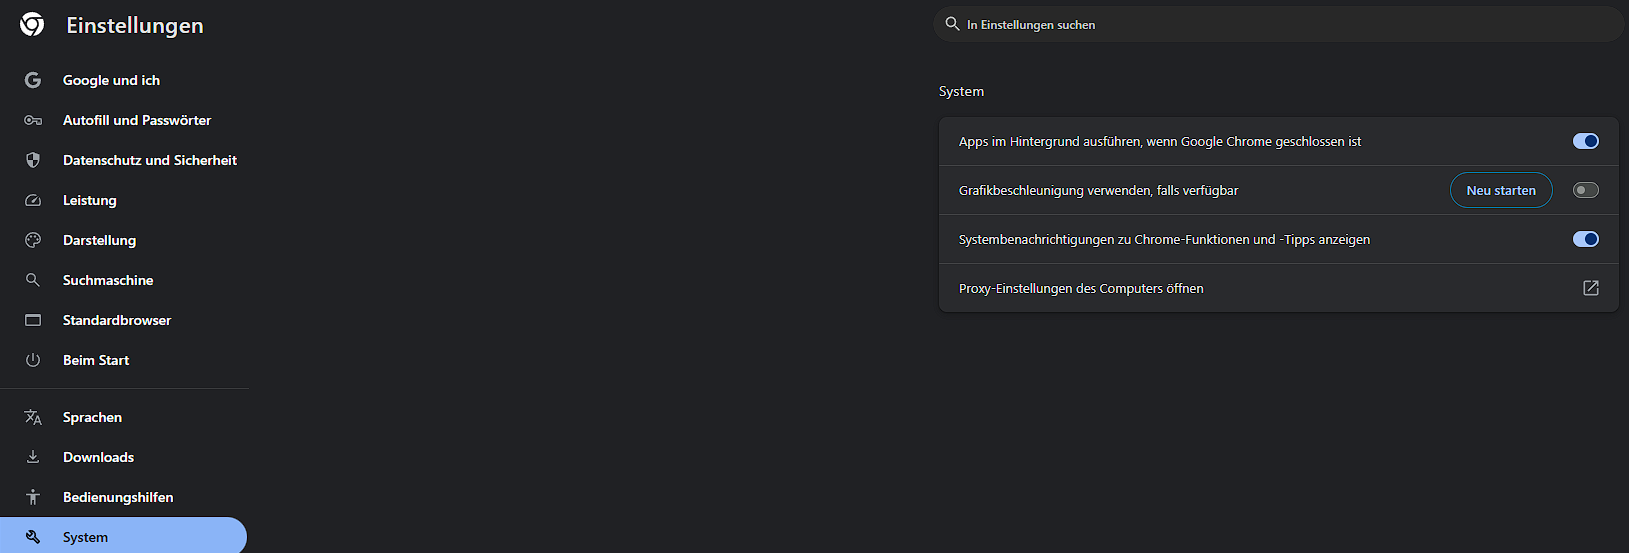Select the System entry in sidebar
Viewport: 1629px width, 553px height.
[x=86, y=537]
